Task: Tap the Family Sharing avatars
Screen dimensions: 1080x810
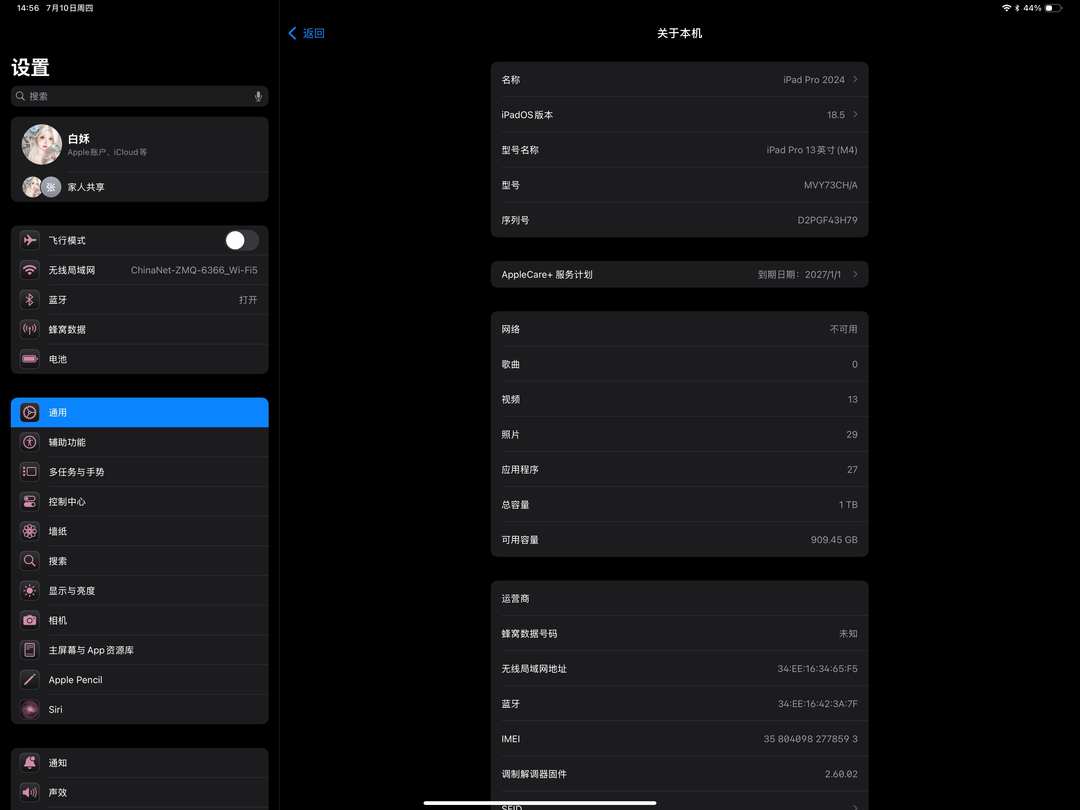Action: (42, 187)
